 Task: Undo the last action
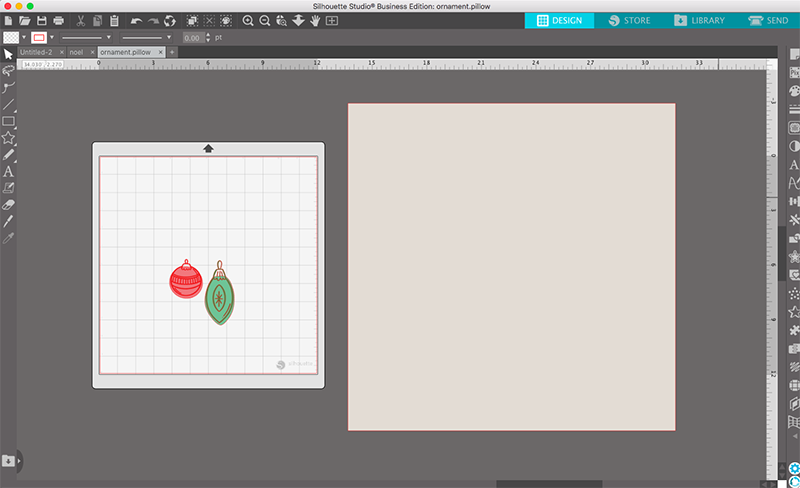pos(136,21)
